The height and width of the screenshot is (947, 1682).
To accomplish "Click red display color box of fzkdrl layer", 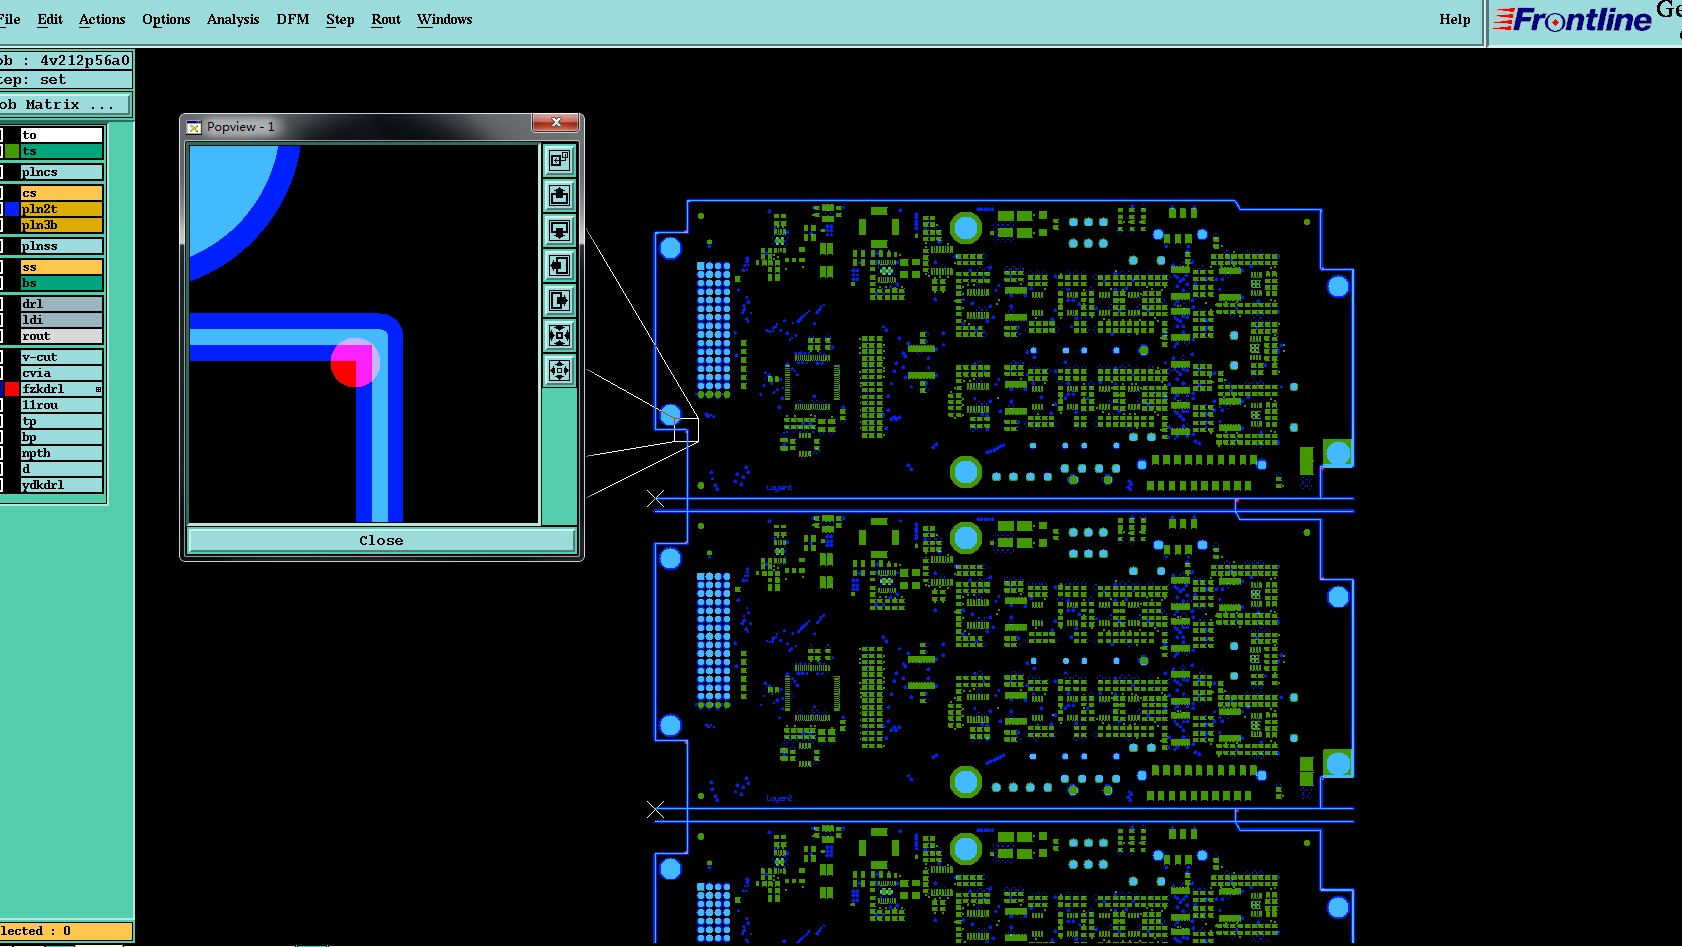I will click(12, 389).
